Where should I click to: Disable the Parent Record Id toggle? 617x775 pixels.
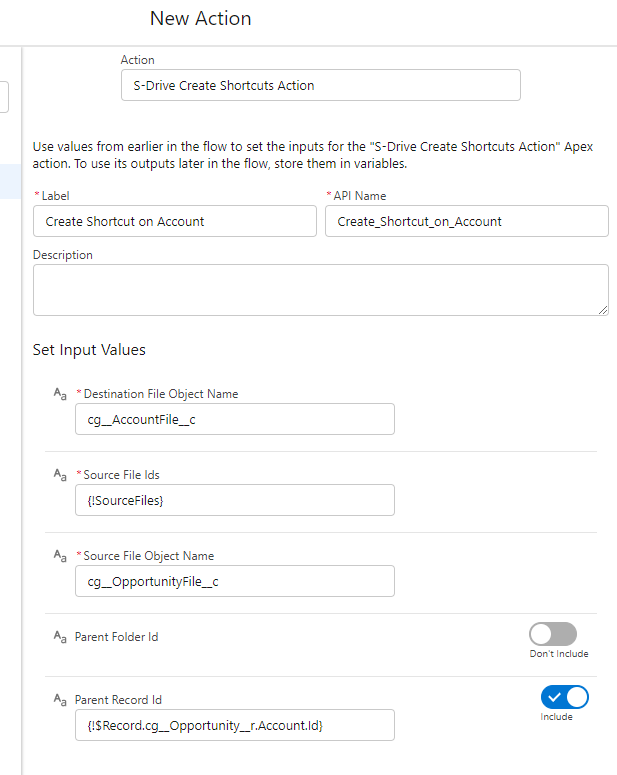(x=564, y=697)
